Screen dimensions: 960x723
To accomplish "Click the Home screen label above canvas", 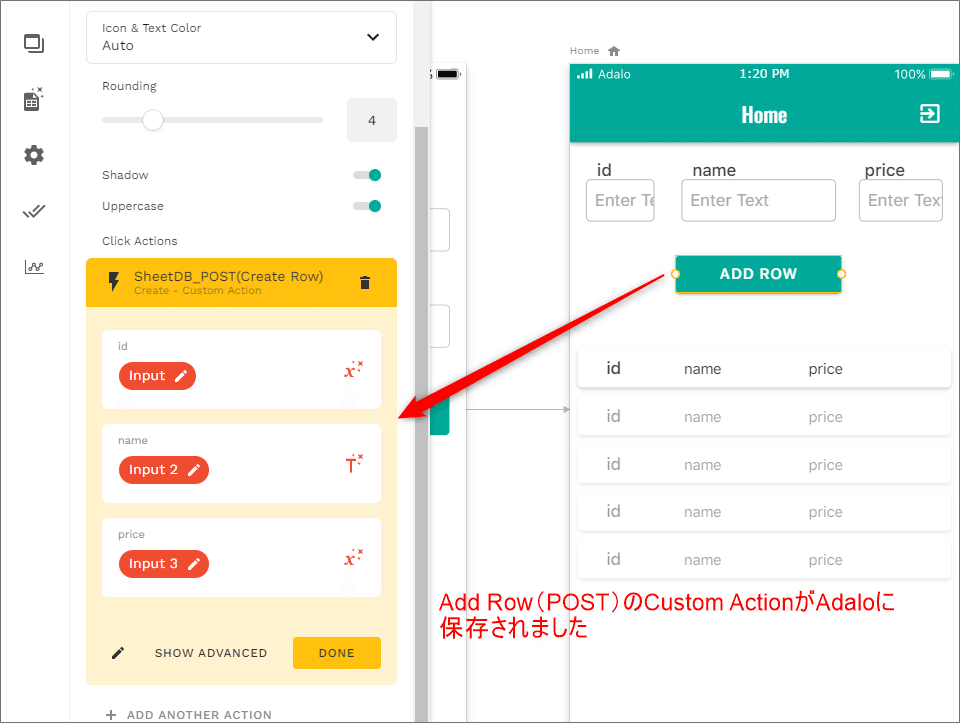I will 584,51.
